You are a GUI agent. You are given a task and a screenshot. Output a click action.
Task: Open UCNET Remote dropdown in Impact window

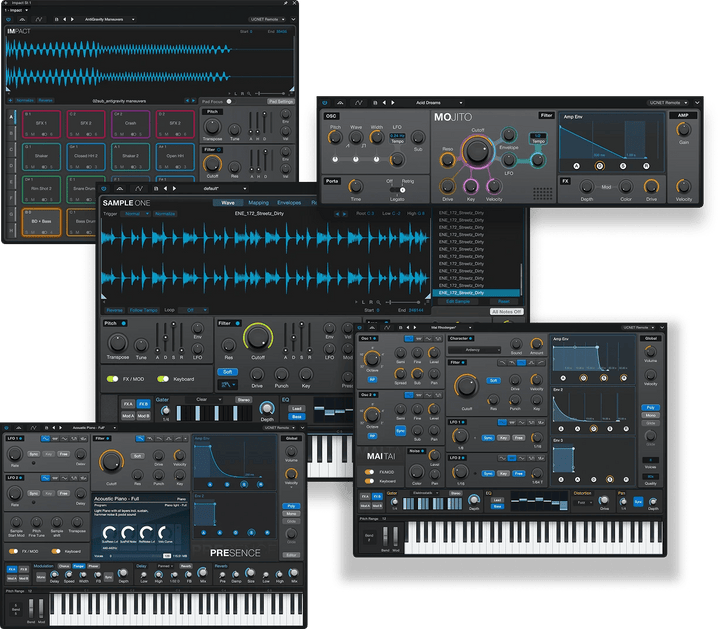click(267, 19)
